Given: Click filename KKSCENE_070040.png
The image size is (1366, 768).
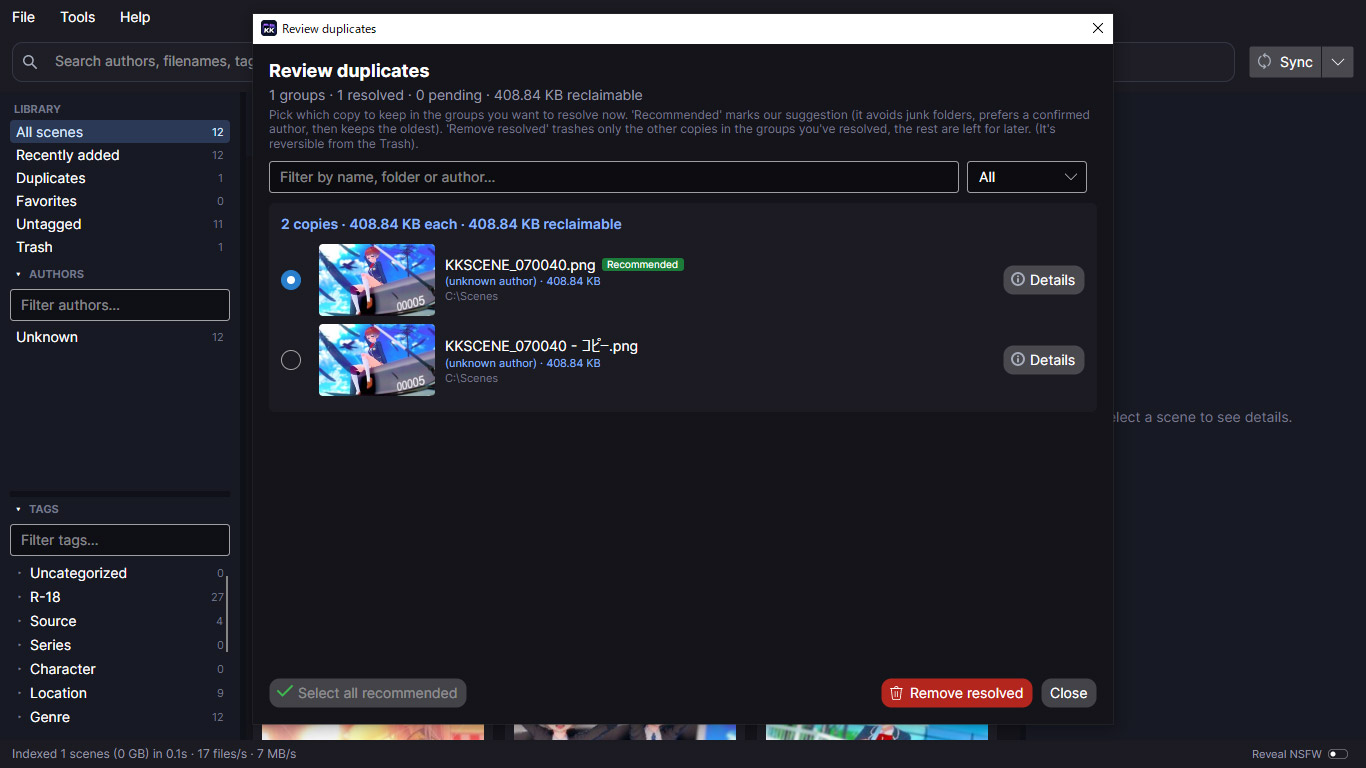Looking at the screenshot, I should 520,265.
